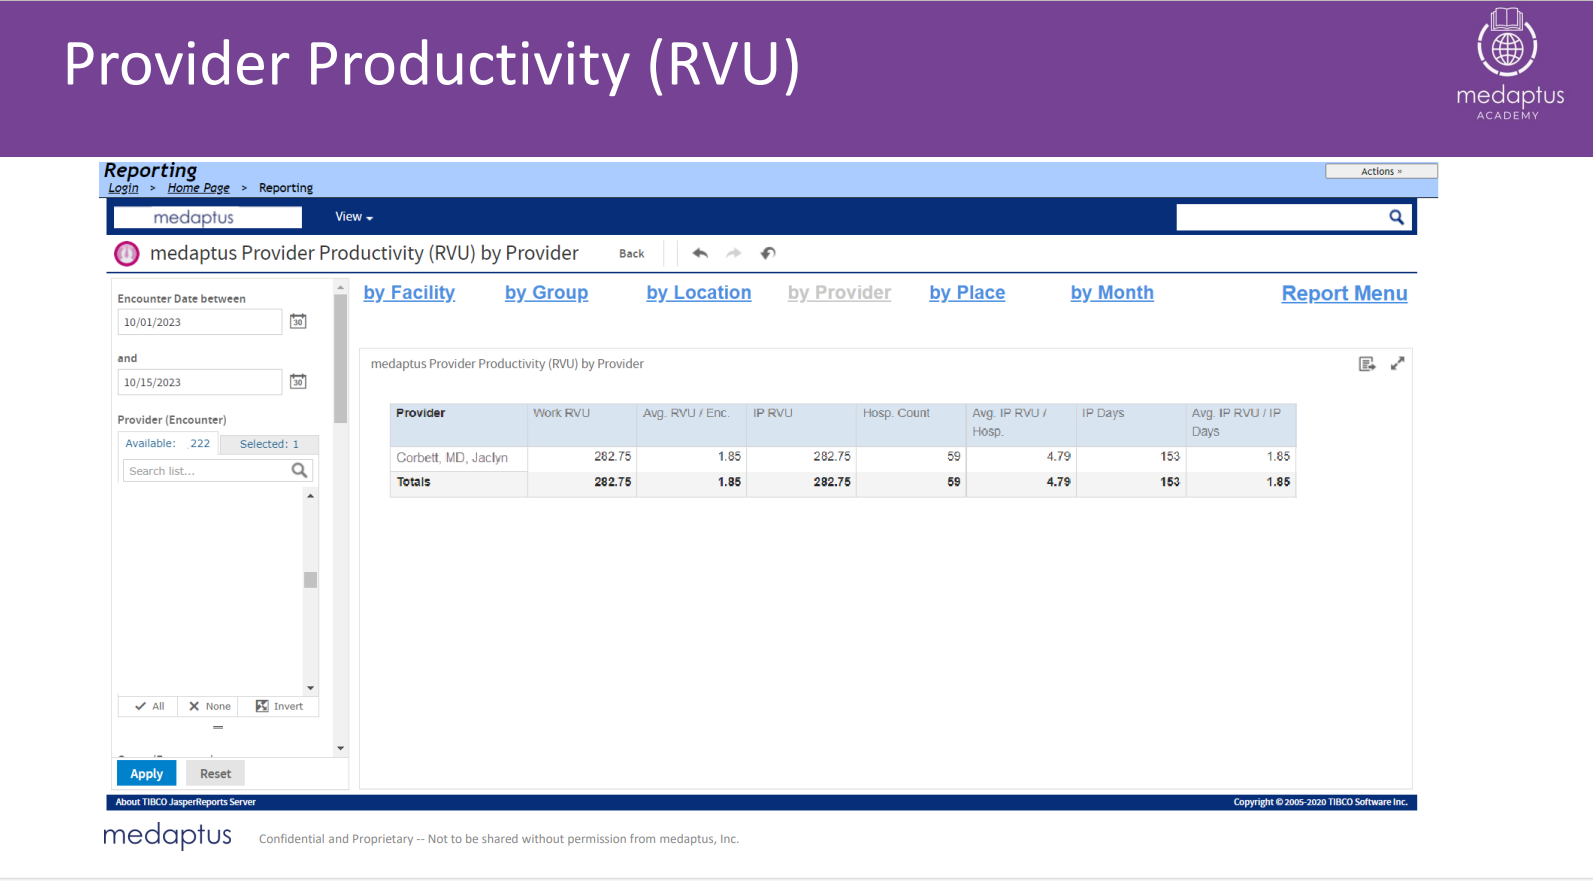Apply the report filters

click(146, 774)
